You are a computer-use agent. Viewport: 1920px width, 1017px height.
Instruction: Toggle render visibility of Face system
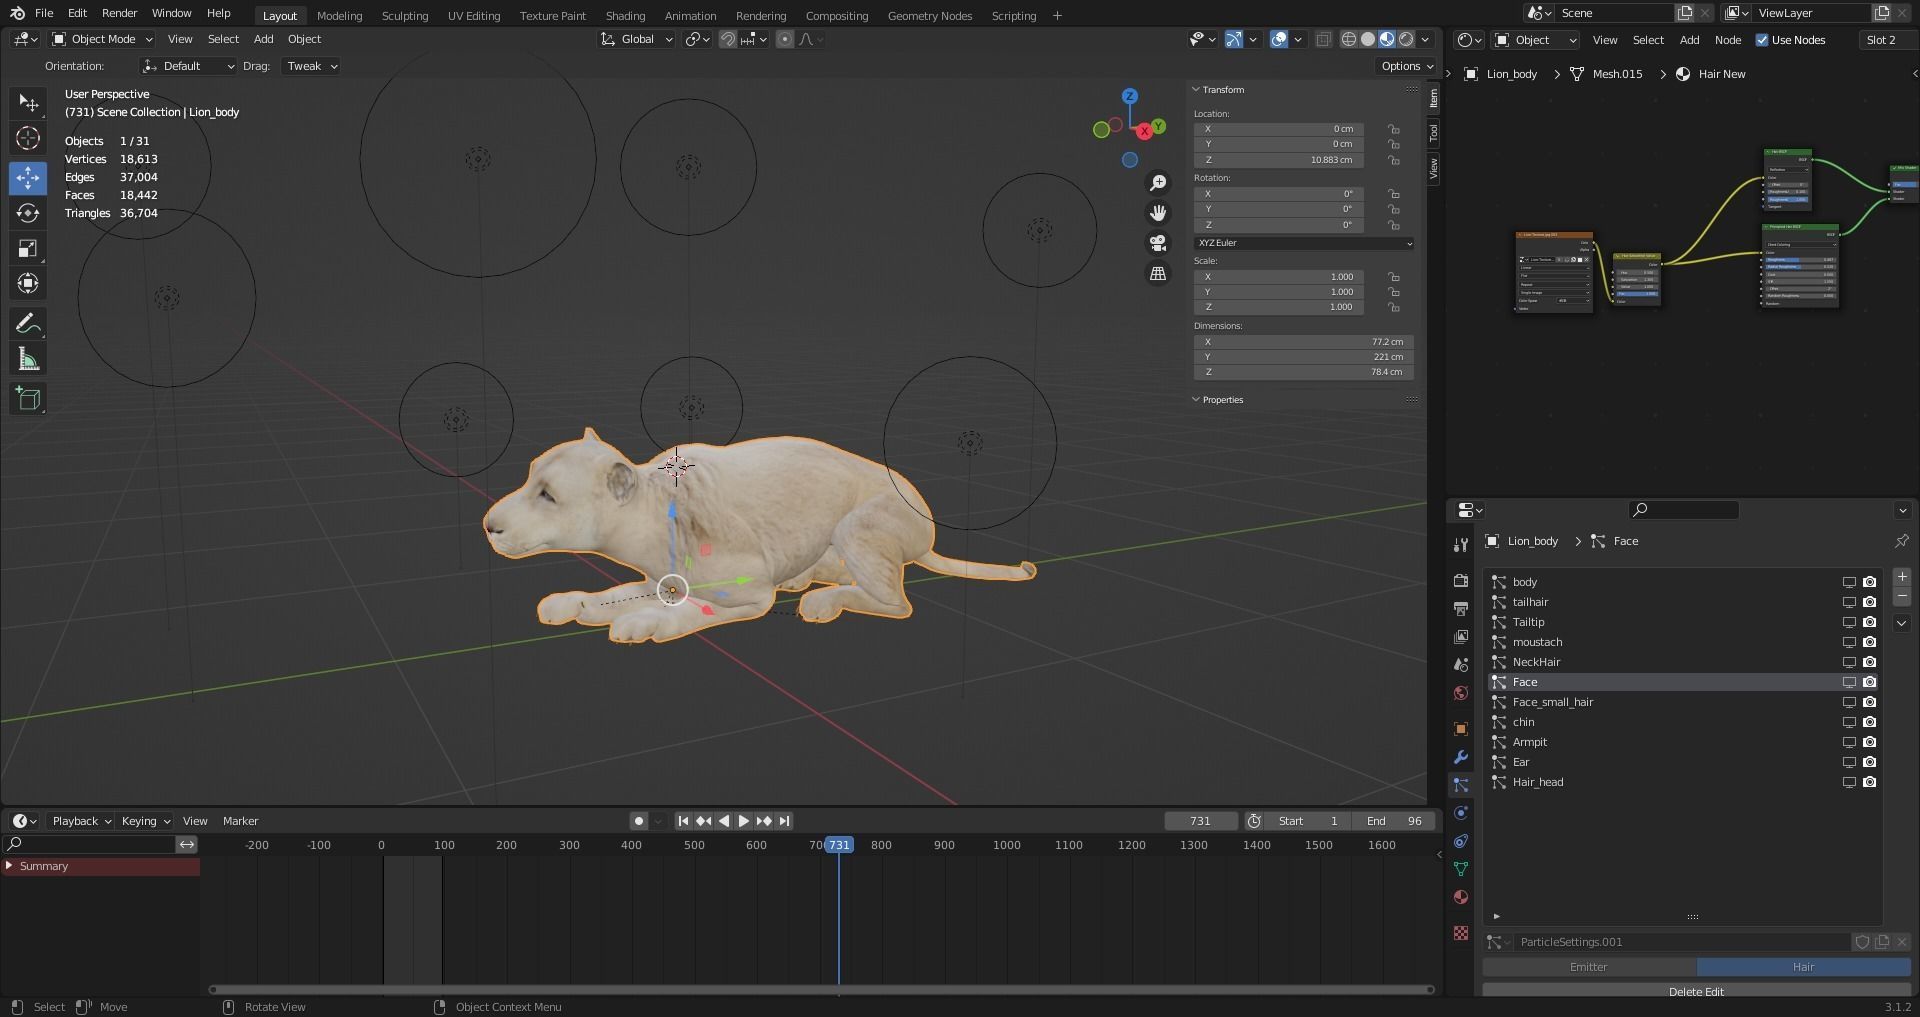pyautogui.click(x=1869, y=682)
